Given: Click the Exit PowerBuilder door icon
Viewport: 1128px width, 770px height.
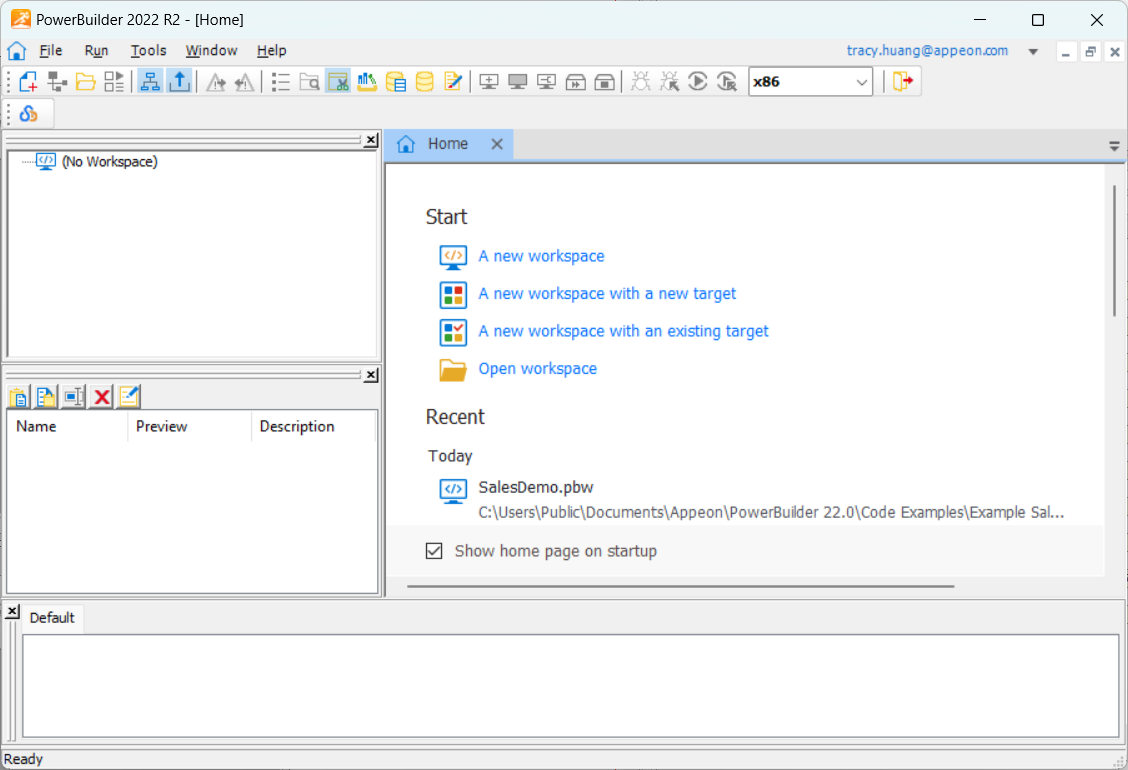Looking at the screenshot, I should pos(903,82).
